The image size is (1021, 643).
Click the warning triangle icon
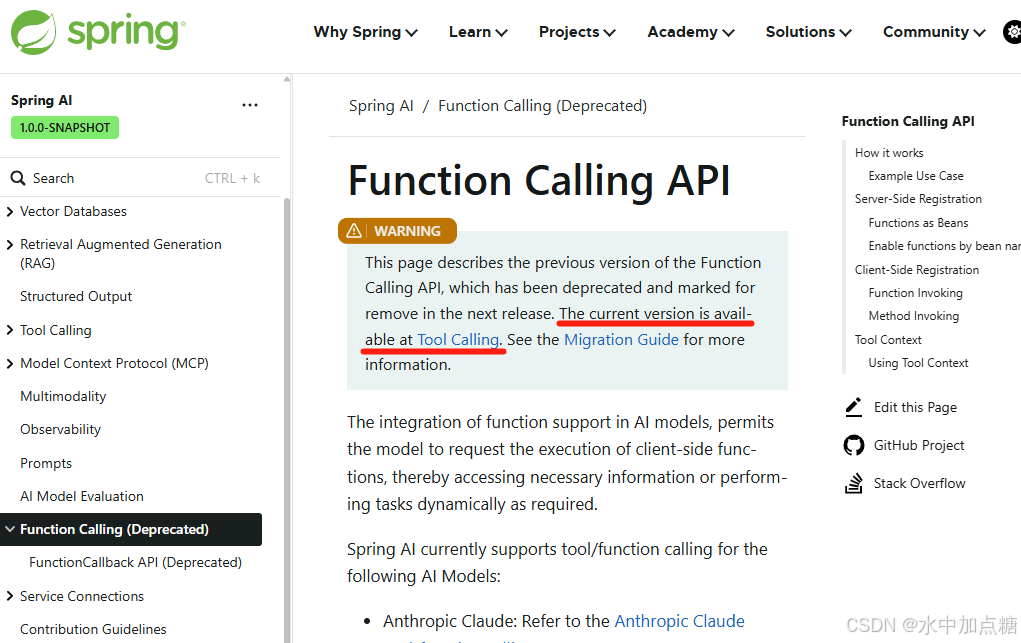click(x=354, y=231)
